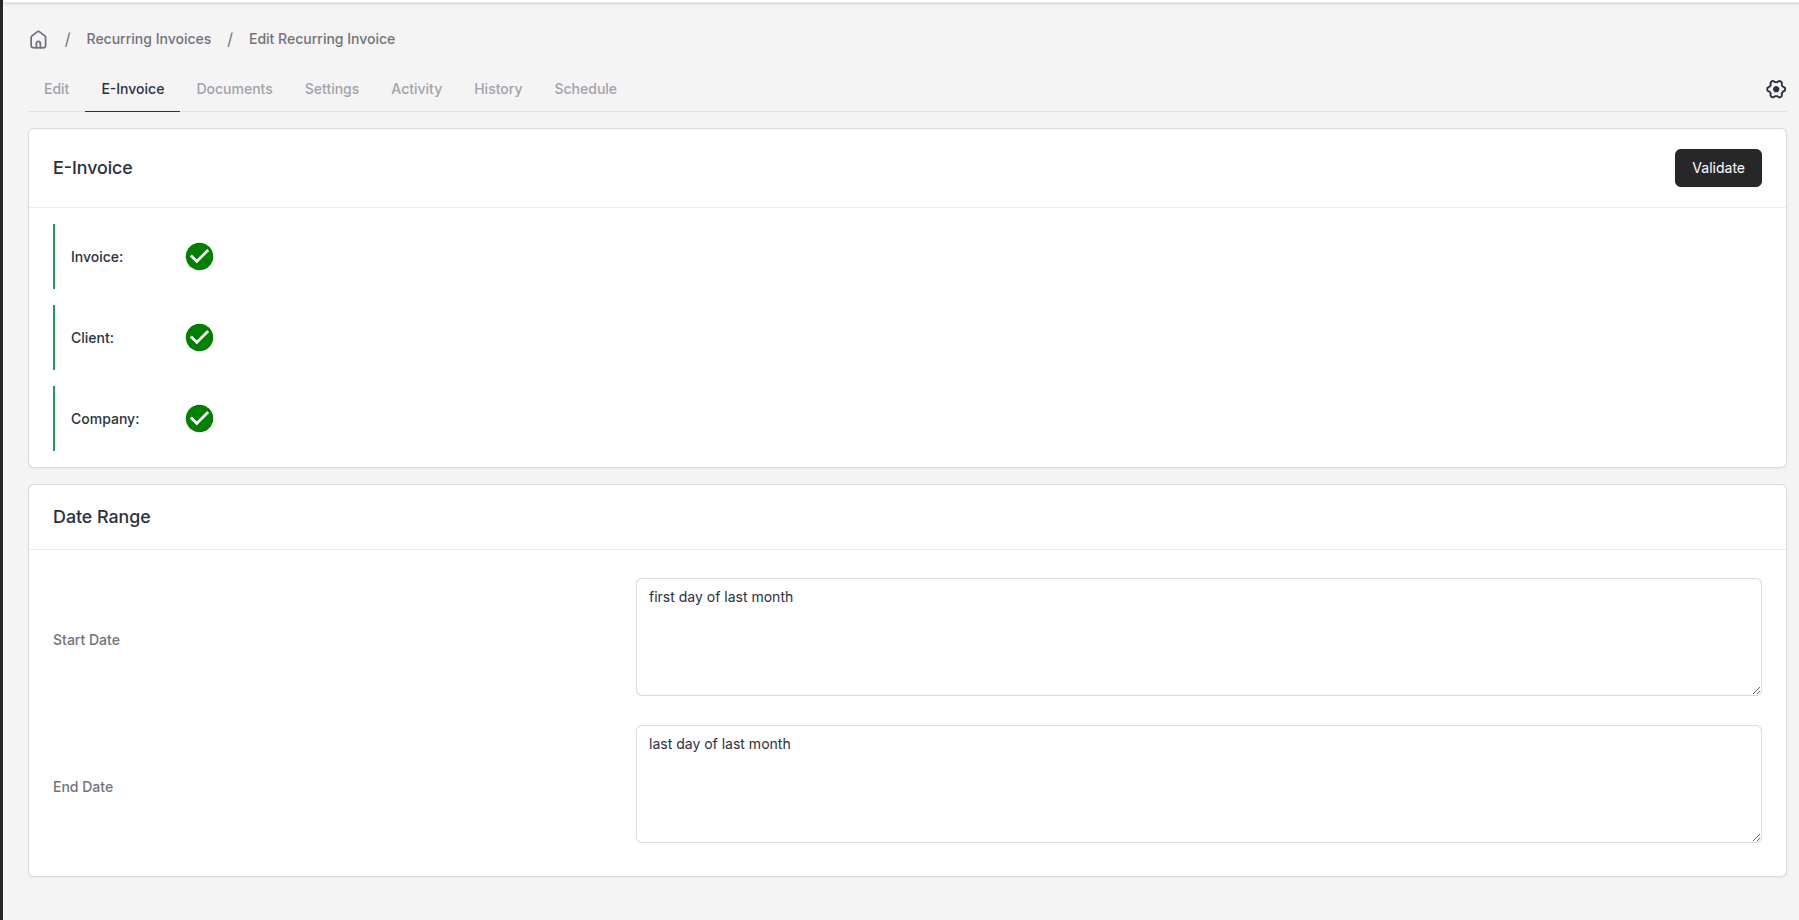Click the green checkmark beside Client
The height and width of the screenshot is (920, 1799).
pos(198,337)
